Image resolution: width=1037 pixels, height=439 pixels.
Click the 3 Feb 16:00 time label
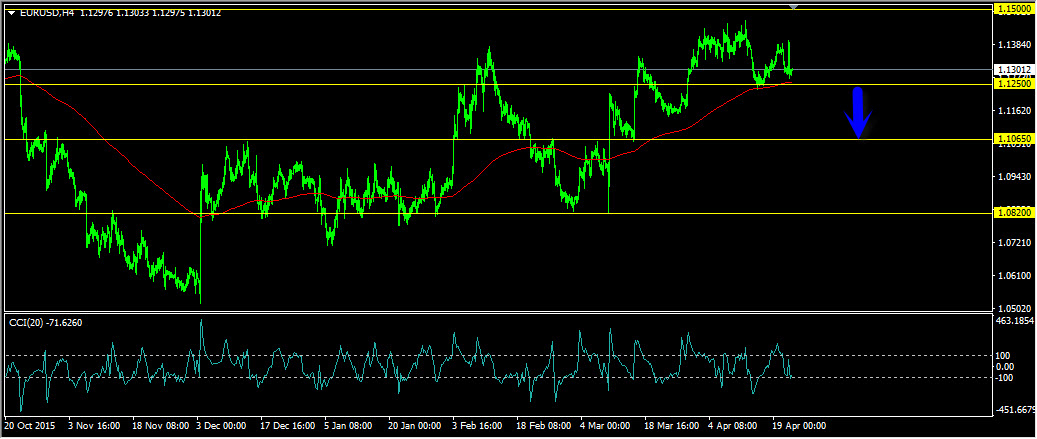(479, 426)
